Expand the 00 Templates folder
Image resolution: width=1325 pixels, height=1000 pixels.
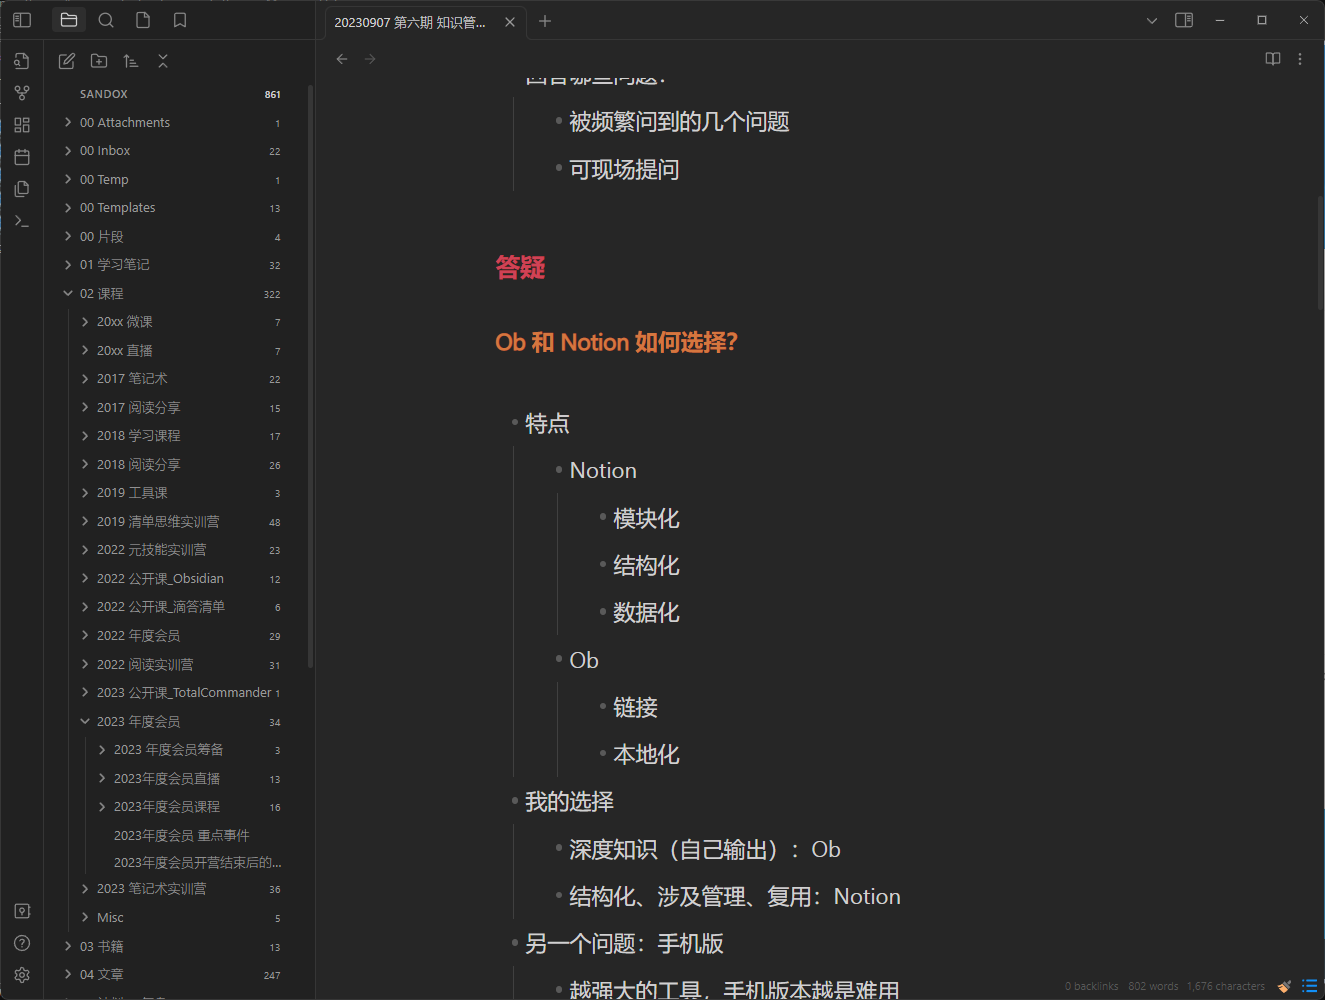click(x=68, y=207)
